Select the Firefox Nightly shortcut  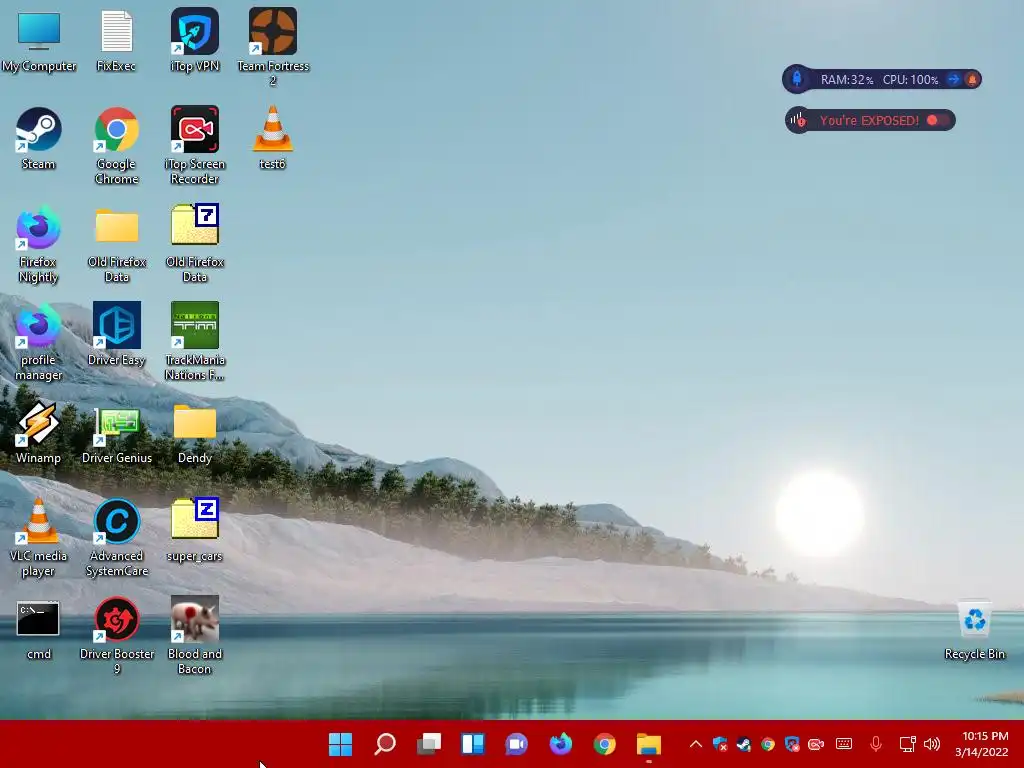pos(39,244)
